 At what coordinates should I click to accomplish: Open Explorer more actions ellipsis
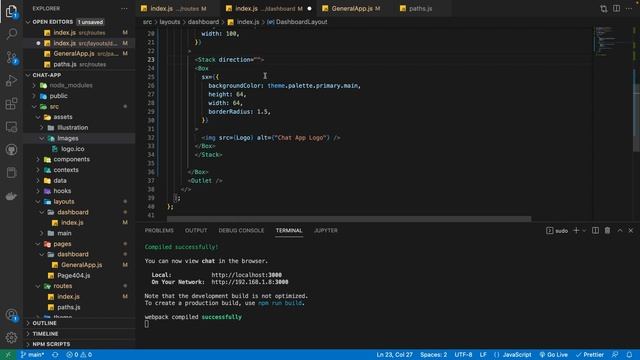tap(124, 9)
